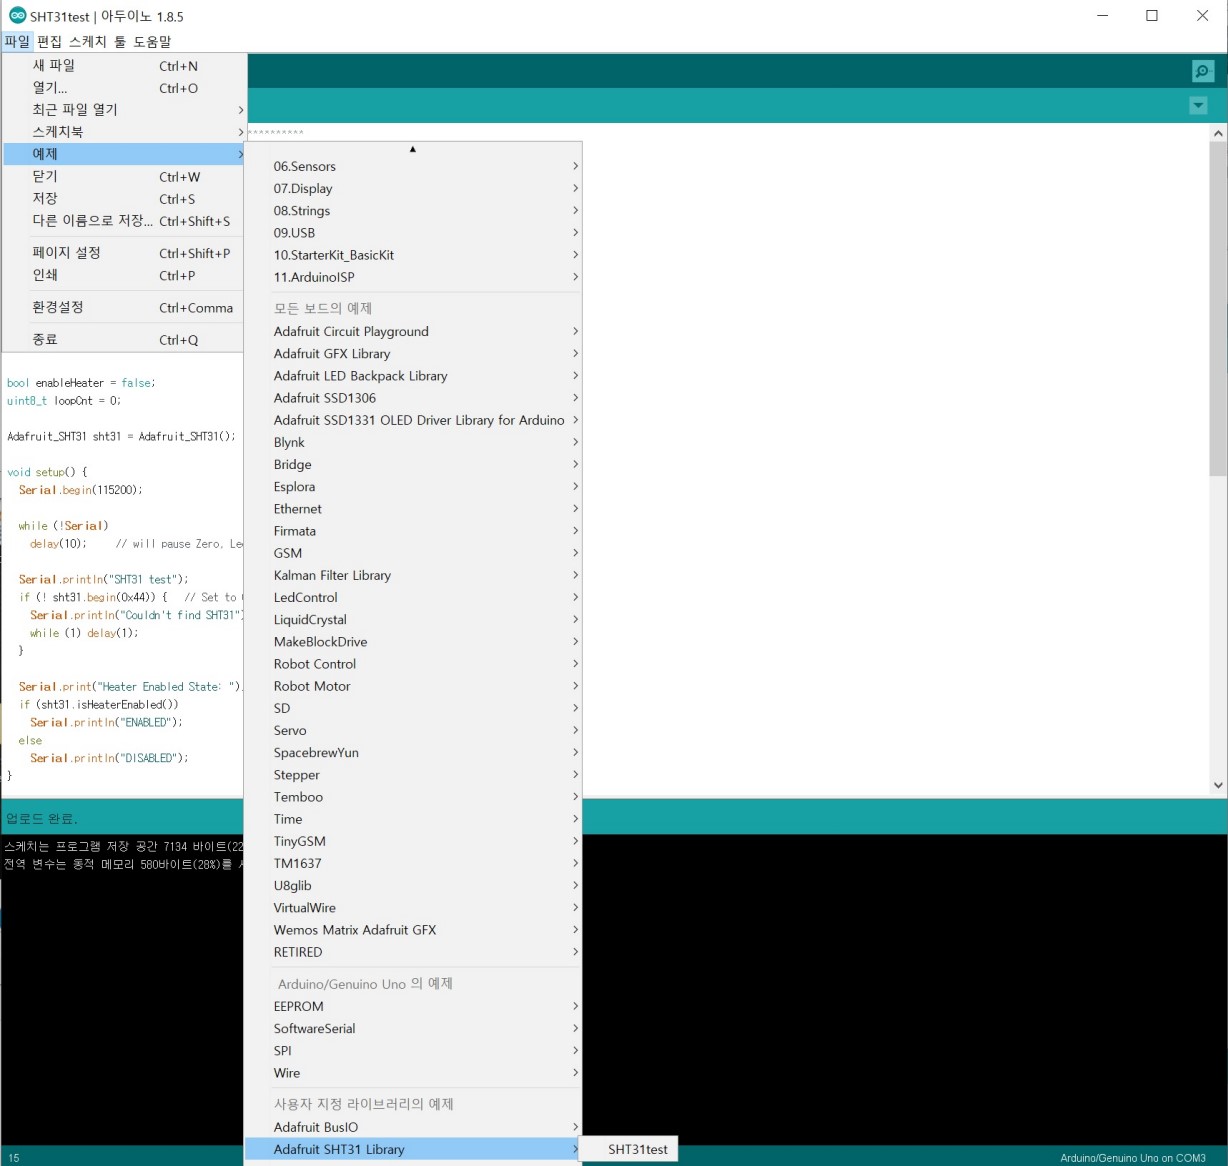Open Servo examples submenu

pyautogui.click(x=413, y=731)
